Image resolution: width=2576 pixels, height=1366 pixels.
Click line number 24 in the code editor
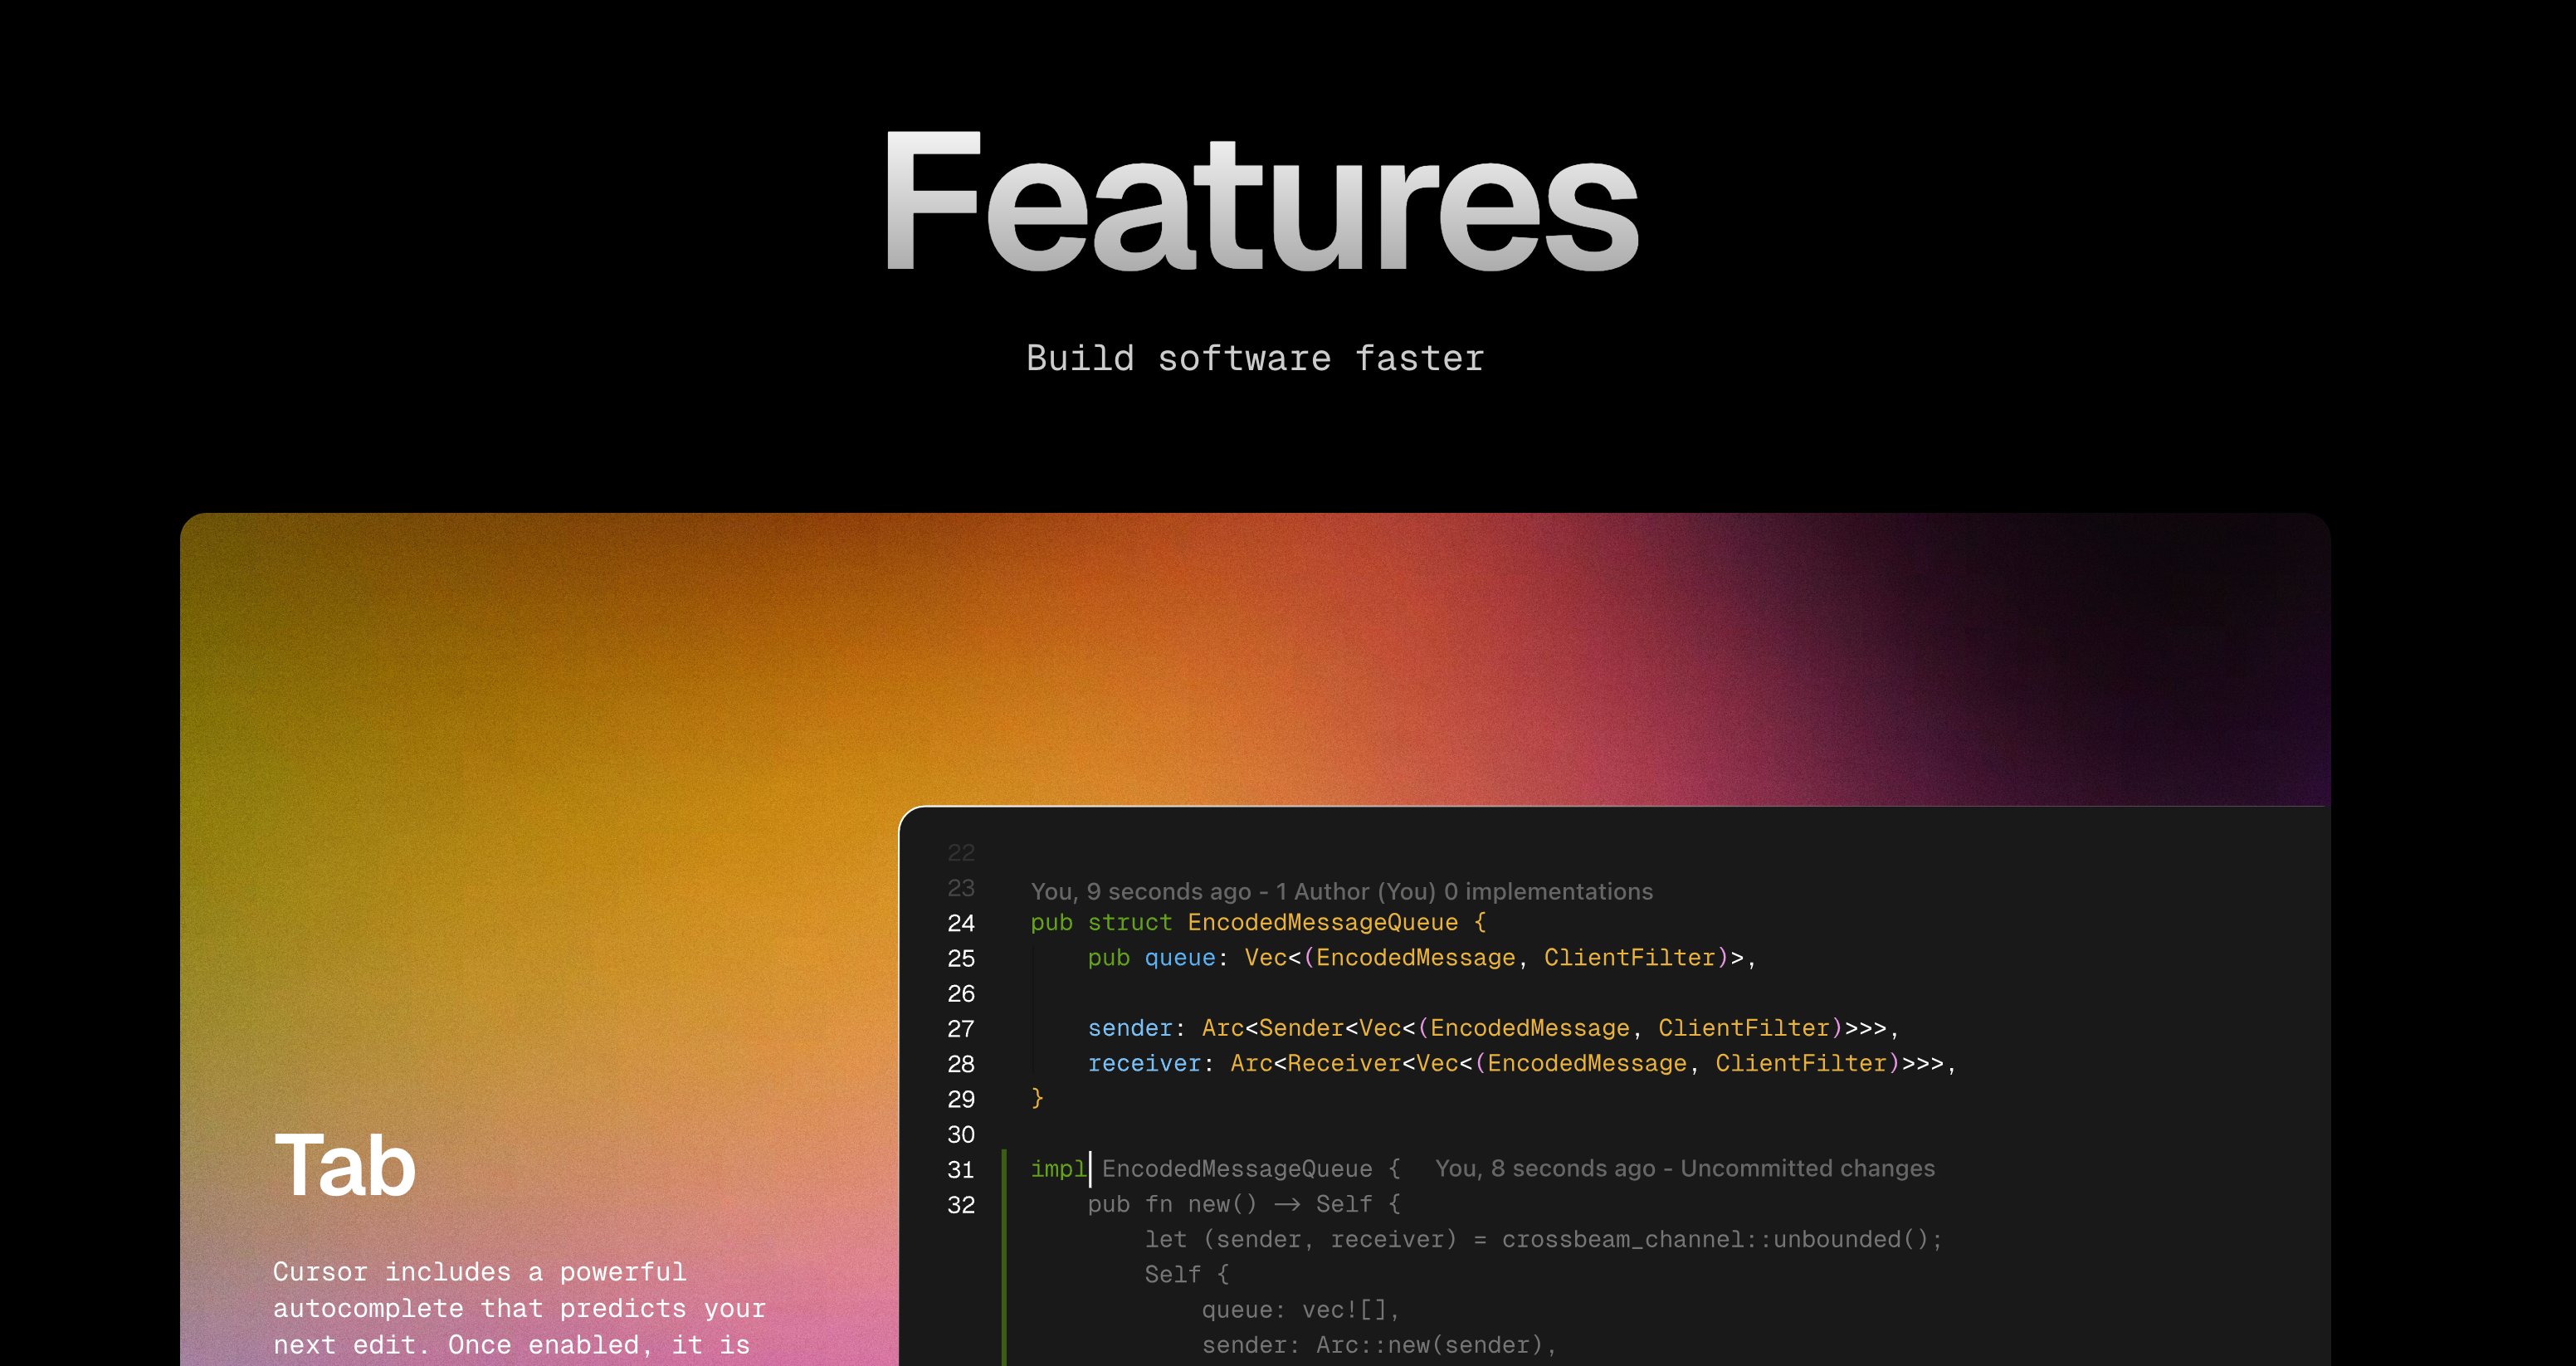click(x=960, y=923)
